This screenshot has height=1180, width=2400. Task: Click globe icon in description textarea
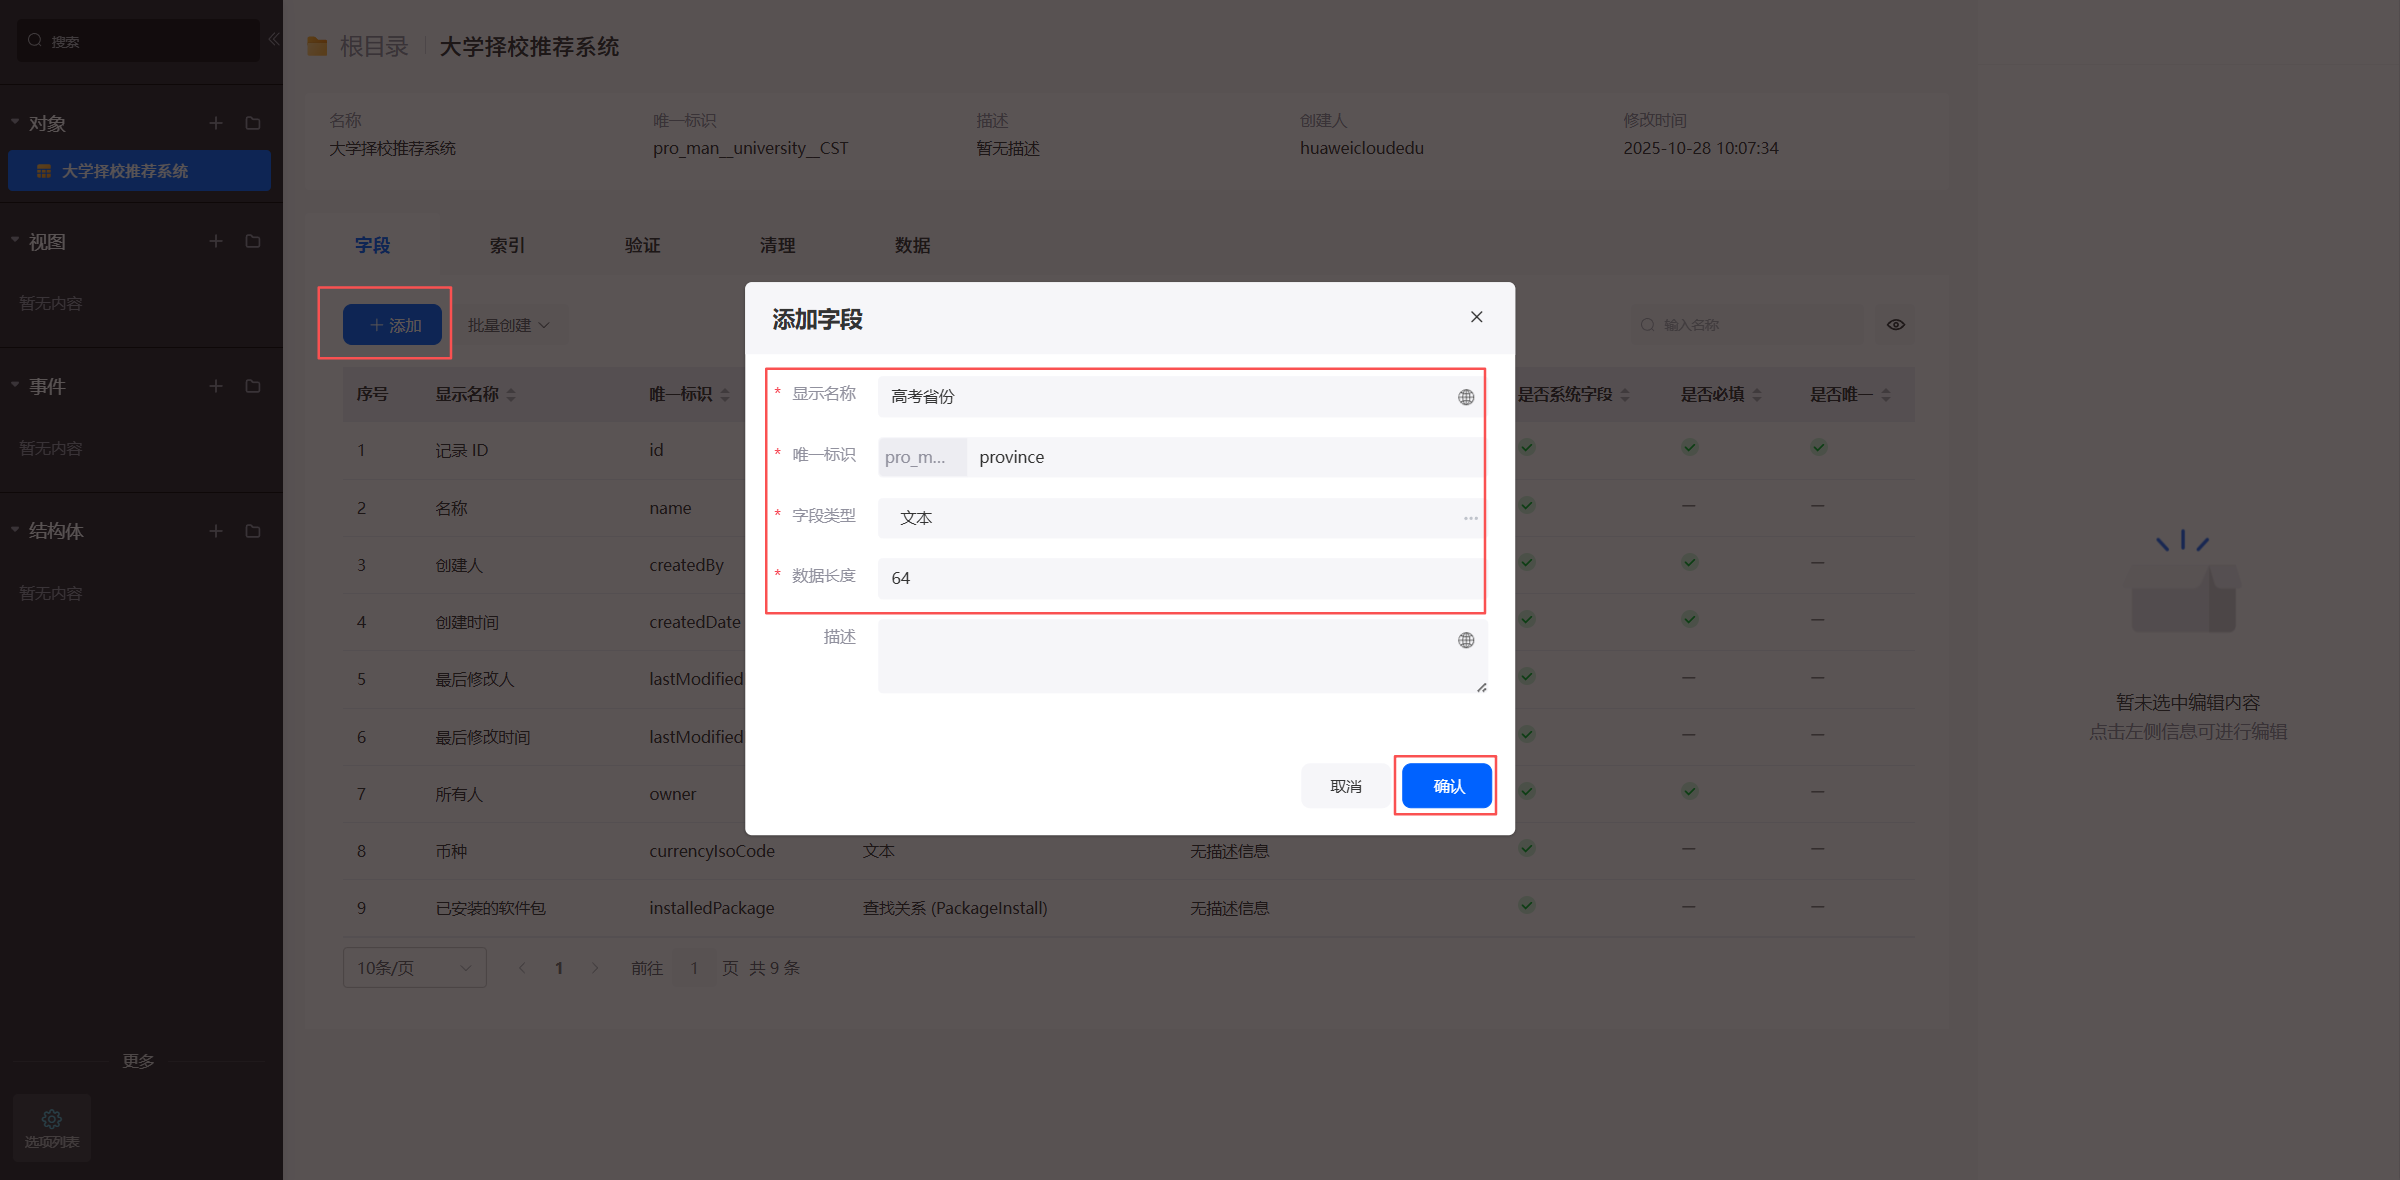[1466, 640]
